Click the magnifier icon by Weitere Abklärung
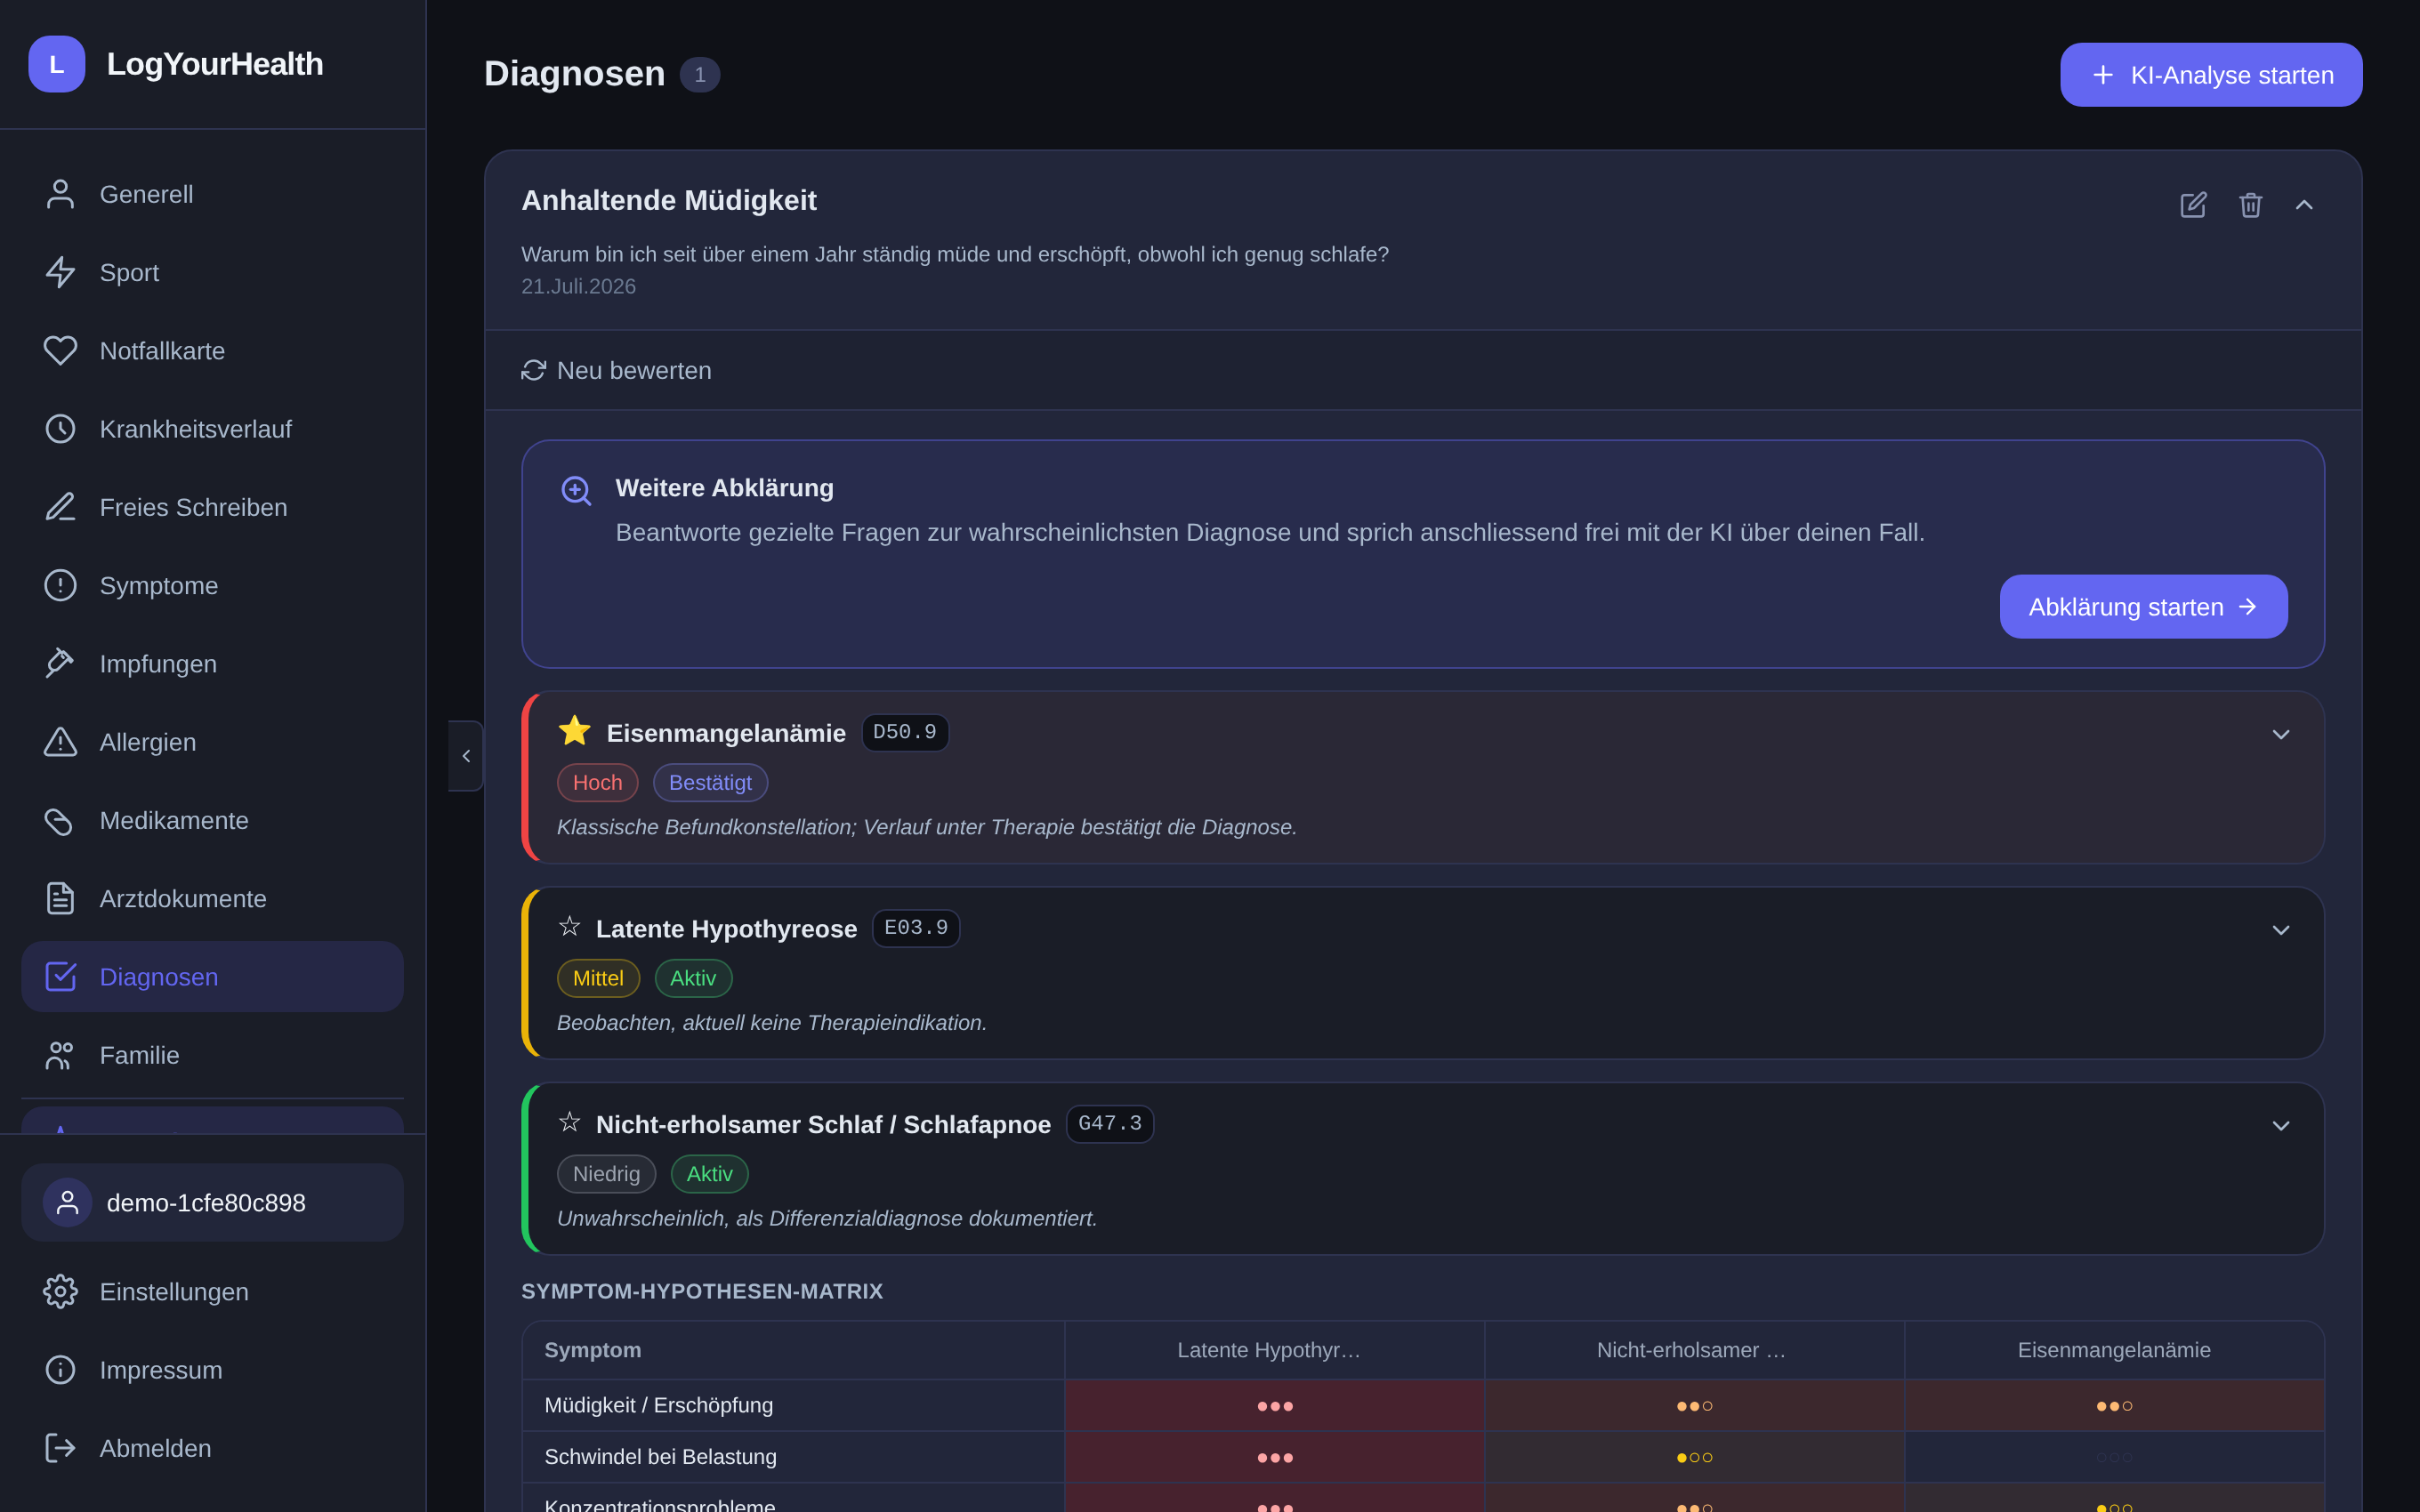Image resolution: width=2420 pixels, height=1512 pixels. point(576,491)
